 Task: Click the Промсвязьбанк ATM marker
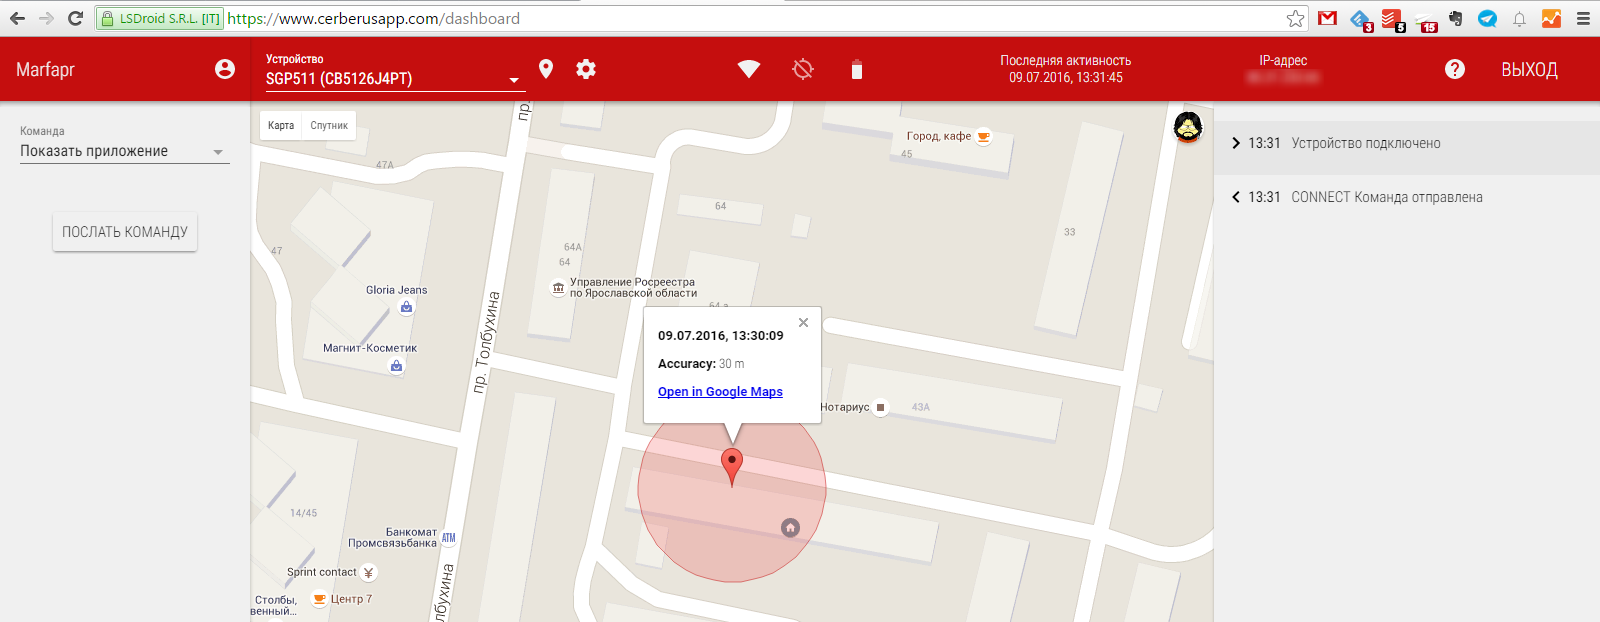[449, 538]
